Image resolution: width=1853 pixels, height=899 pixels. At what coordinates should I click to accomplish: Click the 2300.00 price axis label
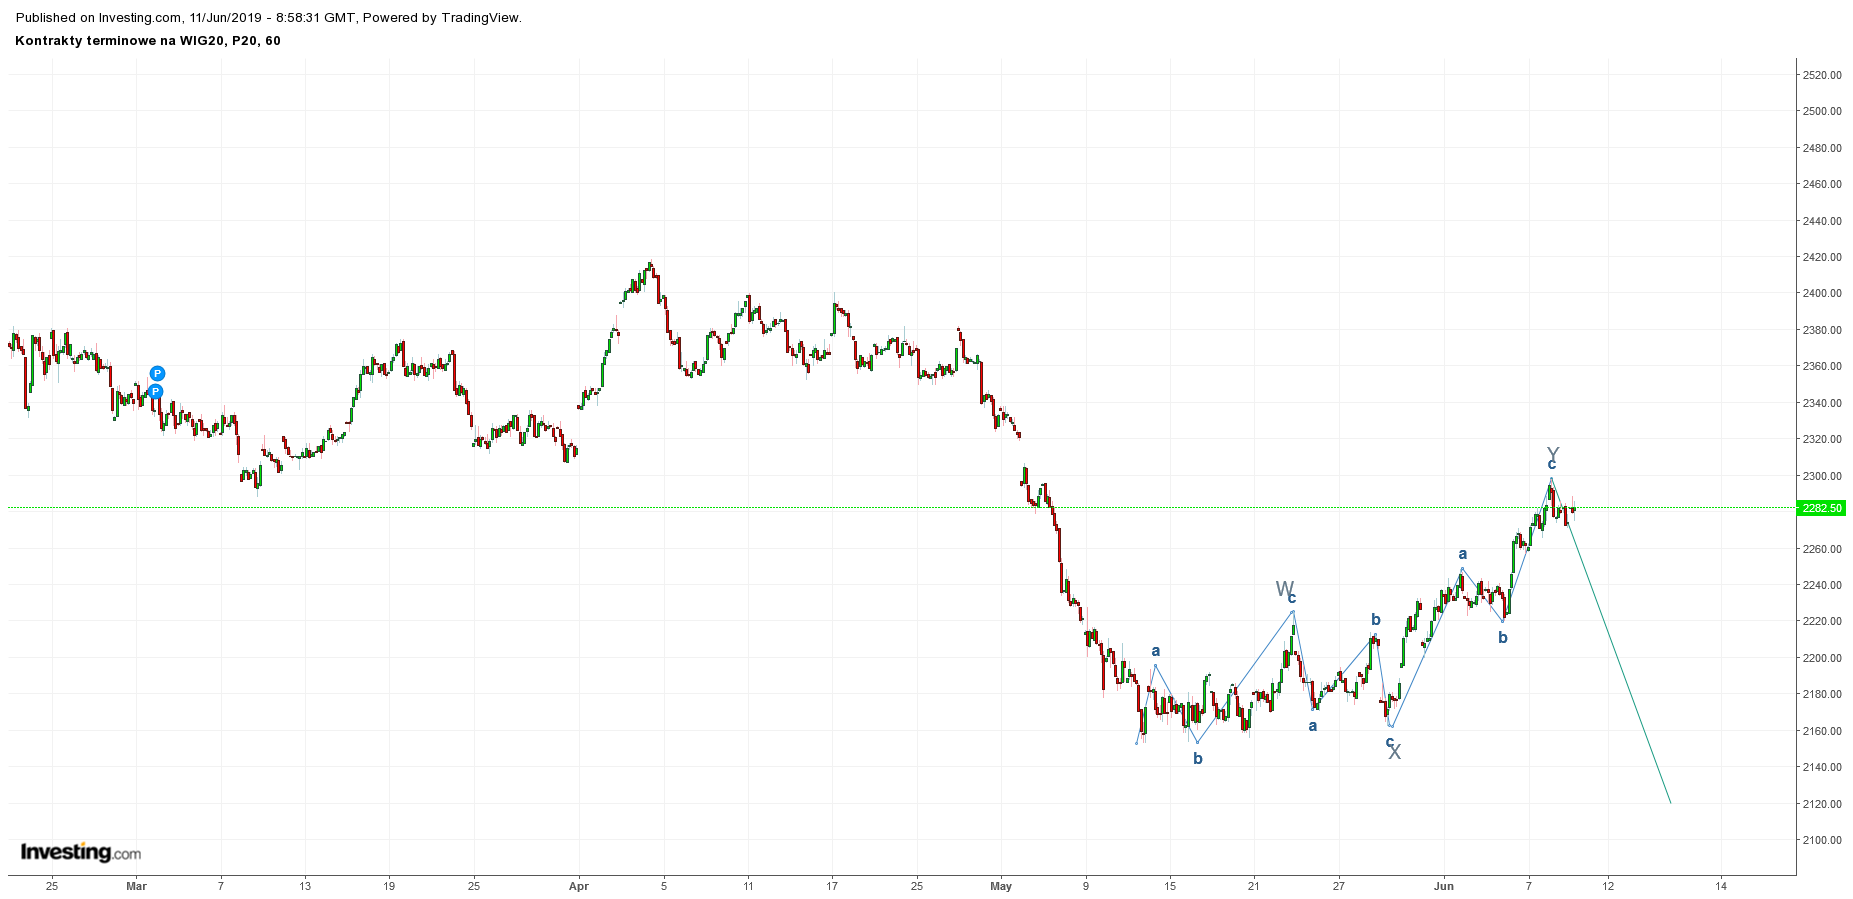click(x=1822, y=476)
